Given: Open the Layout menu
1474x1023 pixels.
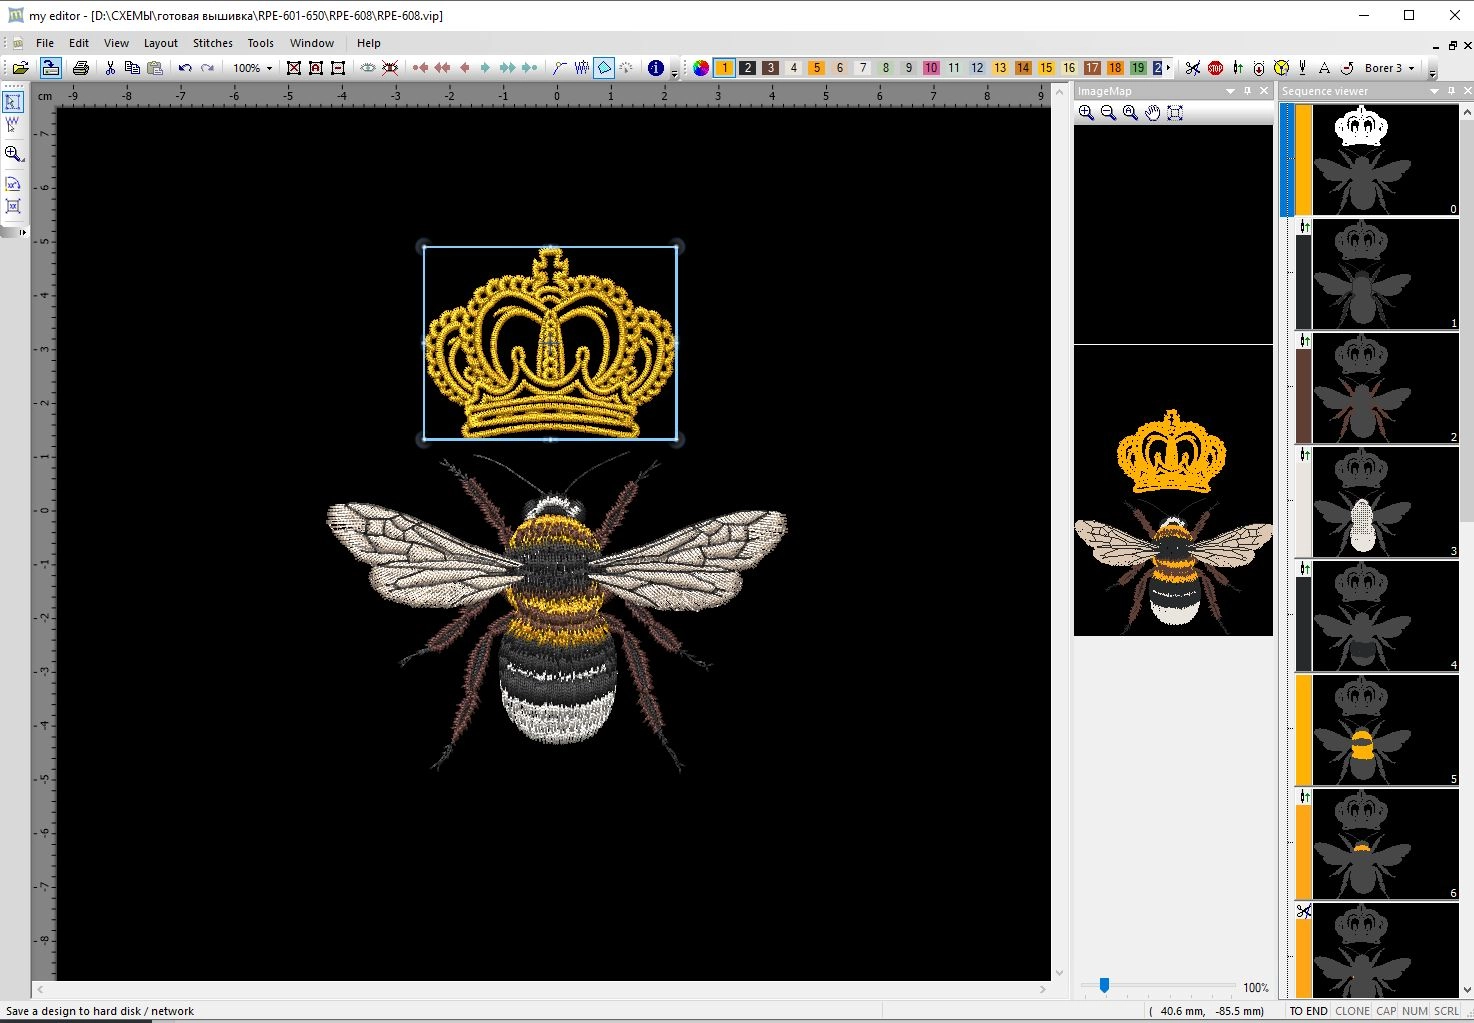Looking at the screenshot, I should pyautogui.click(x=160, y=43).
